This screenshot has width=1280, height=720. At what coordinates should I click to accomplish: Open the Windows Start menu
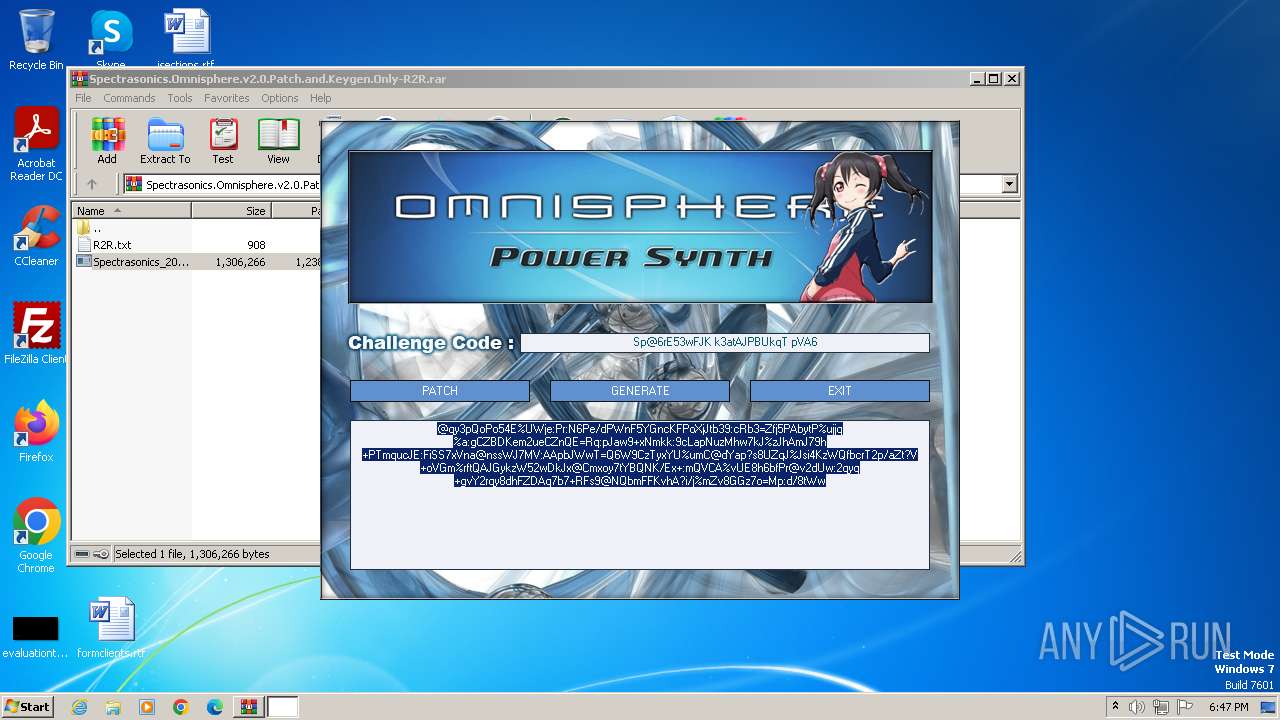[27, 706]
